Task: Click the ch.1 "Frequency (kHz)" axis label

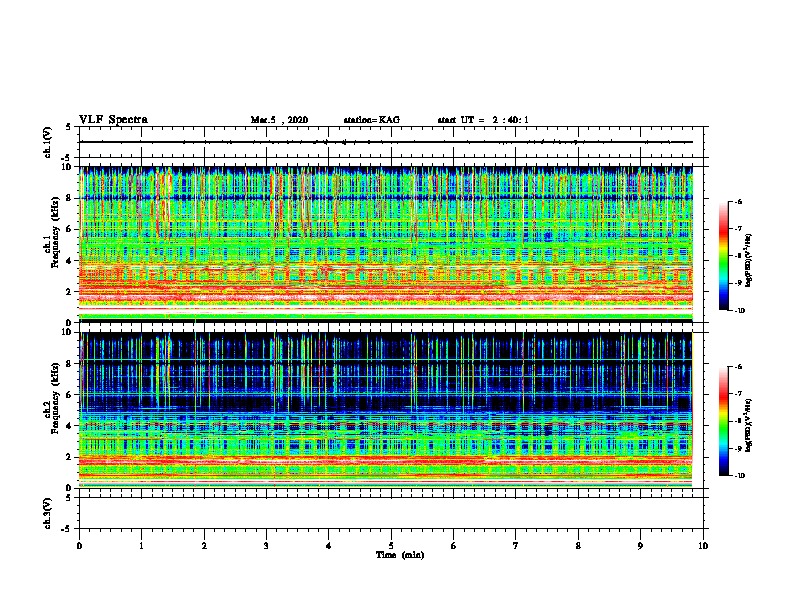Action: click(55, 232)
